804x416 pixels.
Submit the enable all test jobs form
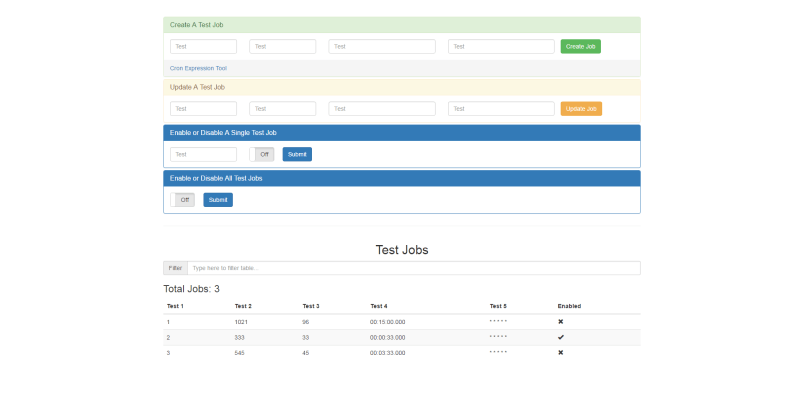pos(218,200)
